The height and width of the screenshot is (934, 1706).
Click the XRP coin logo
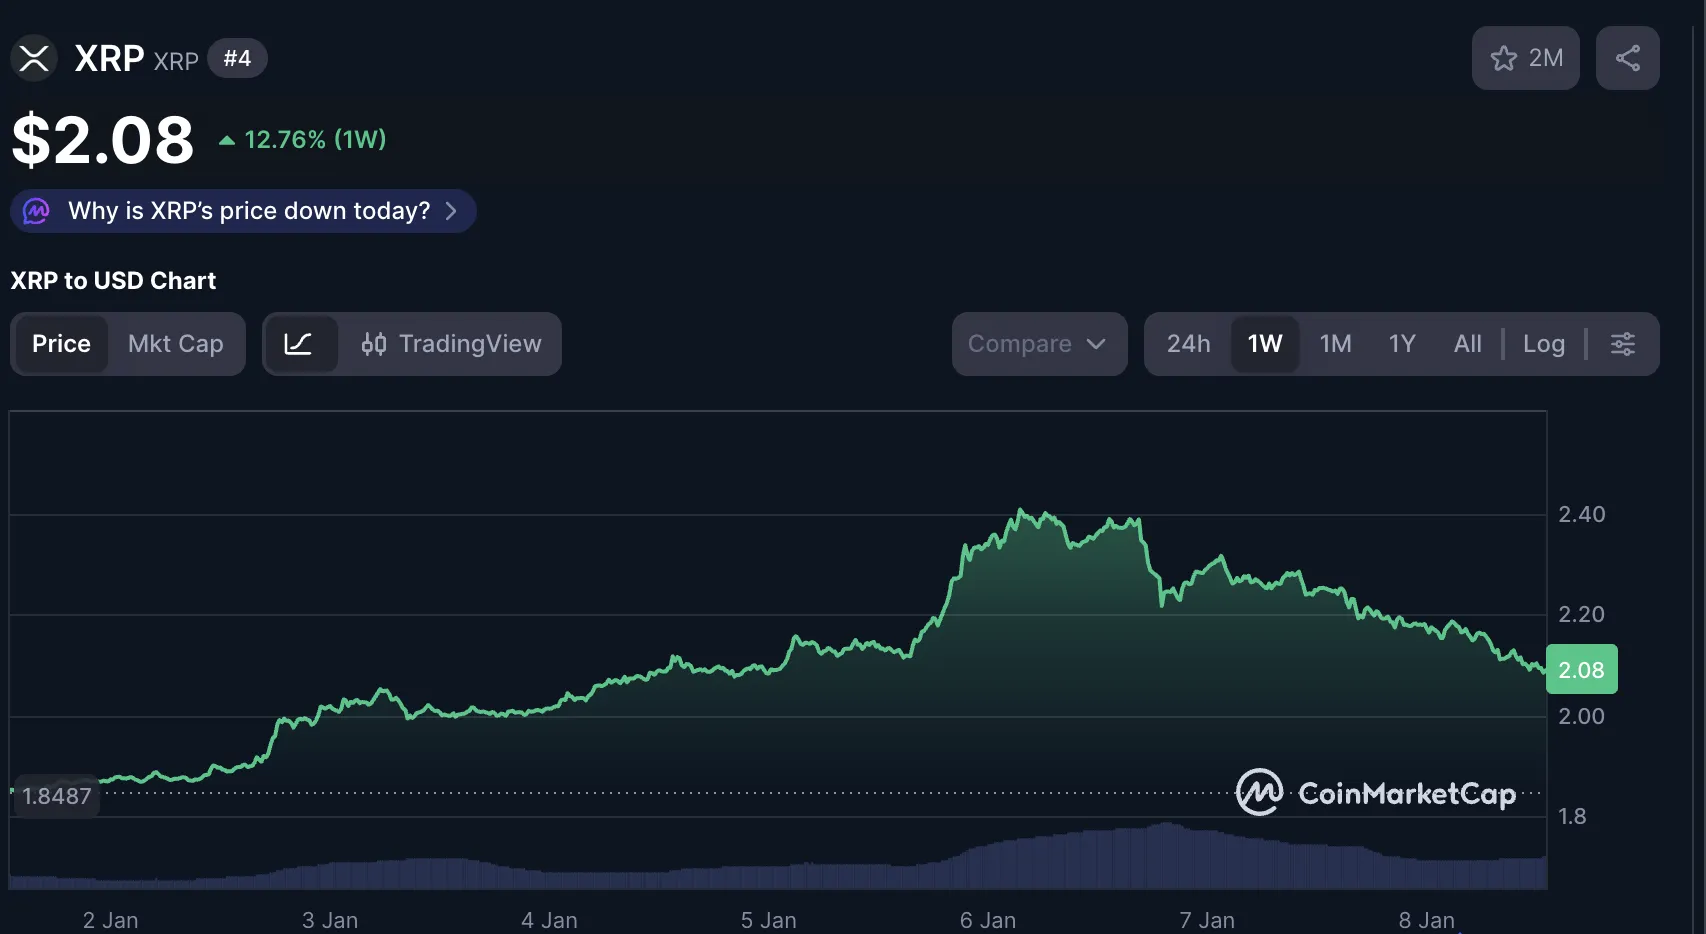tap(33, 58)
